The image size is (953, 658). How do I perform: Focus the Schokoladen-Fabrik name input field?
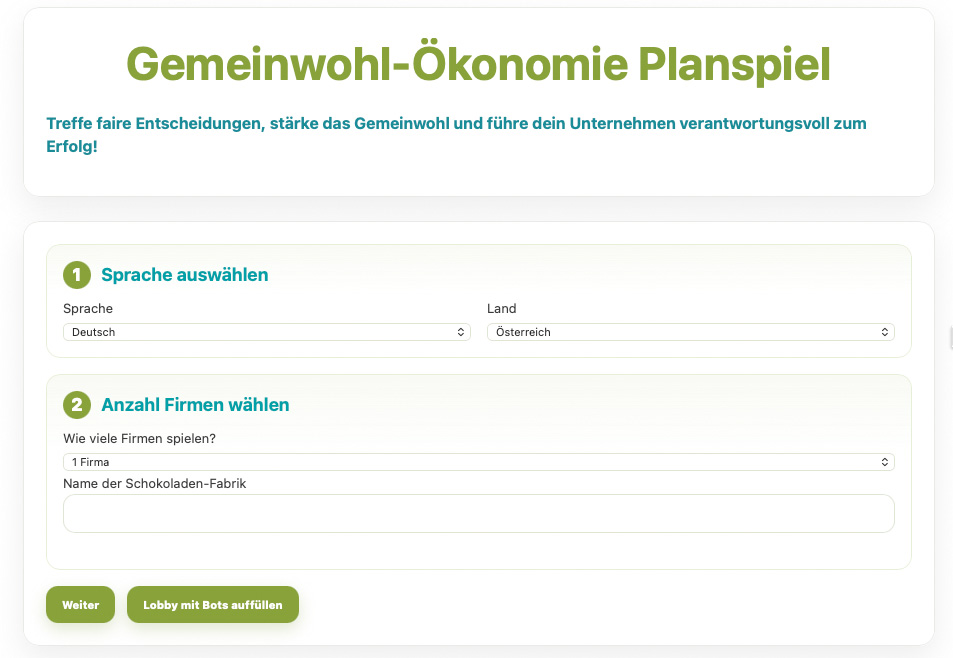tap(478, 513)
